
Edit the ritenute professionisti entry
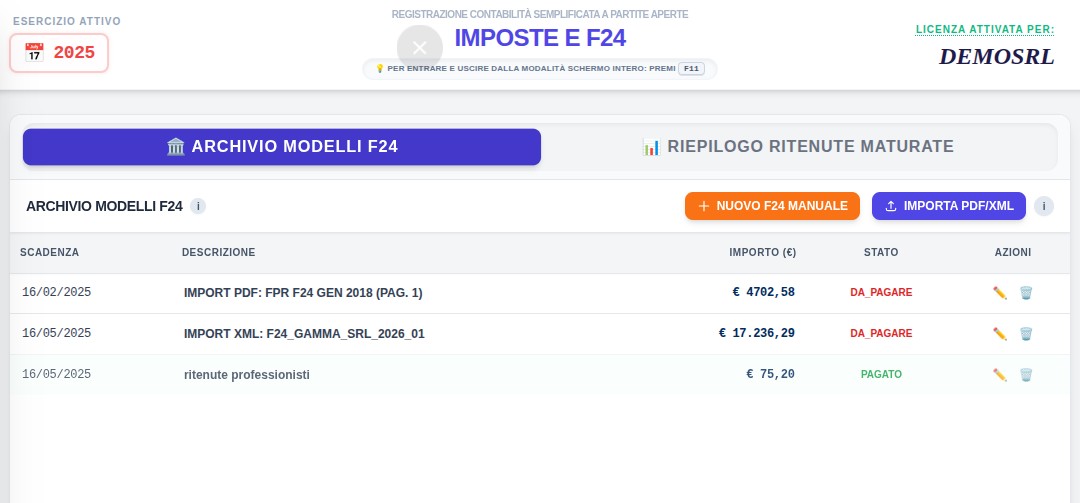pyautogui.click(x=999, y=375)
